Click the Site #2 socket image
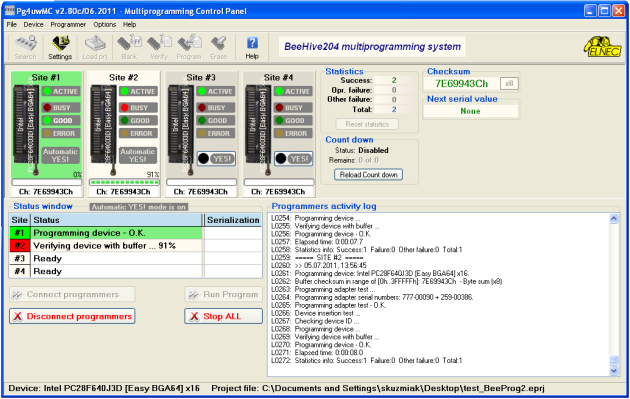Screen dimensions: 630x399 [103, 129]
